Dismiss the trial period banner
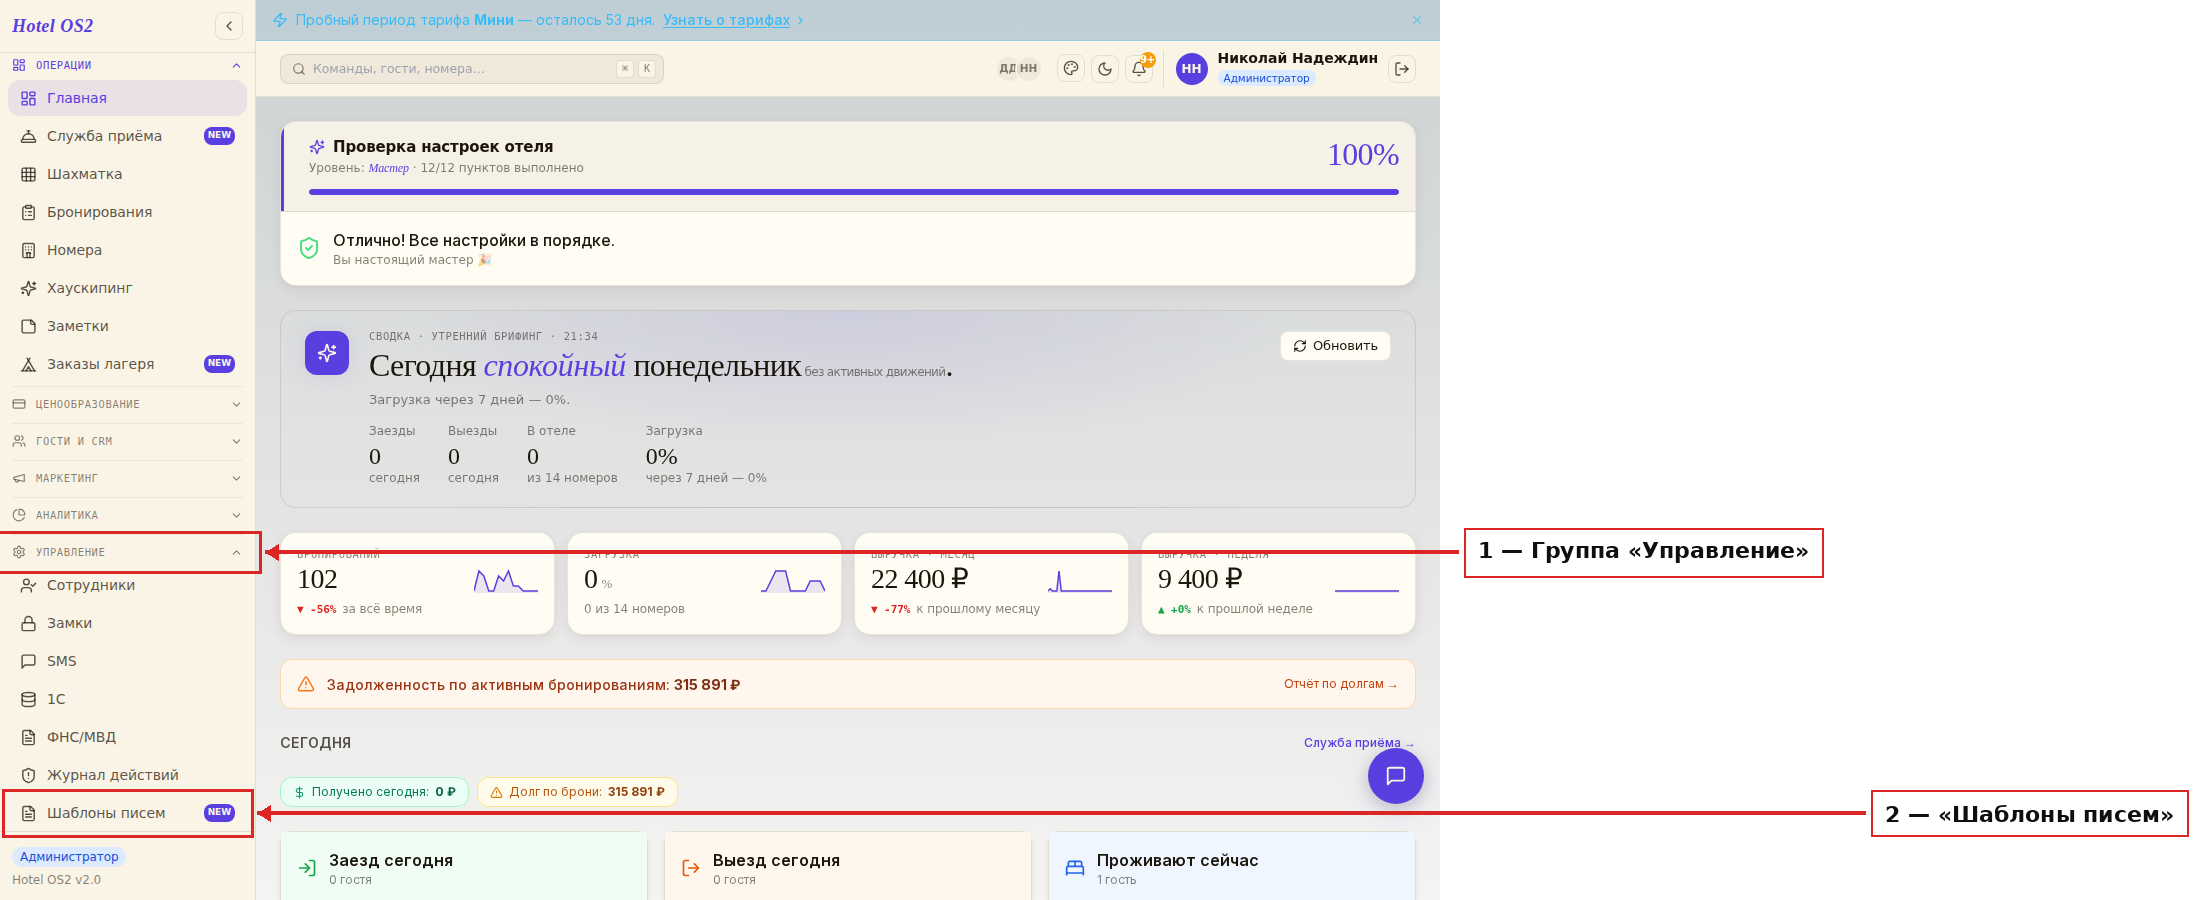The image size is (2212, 900). point(1417,20)
